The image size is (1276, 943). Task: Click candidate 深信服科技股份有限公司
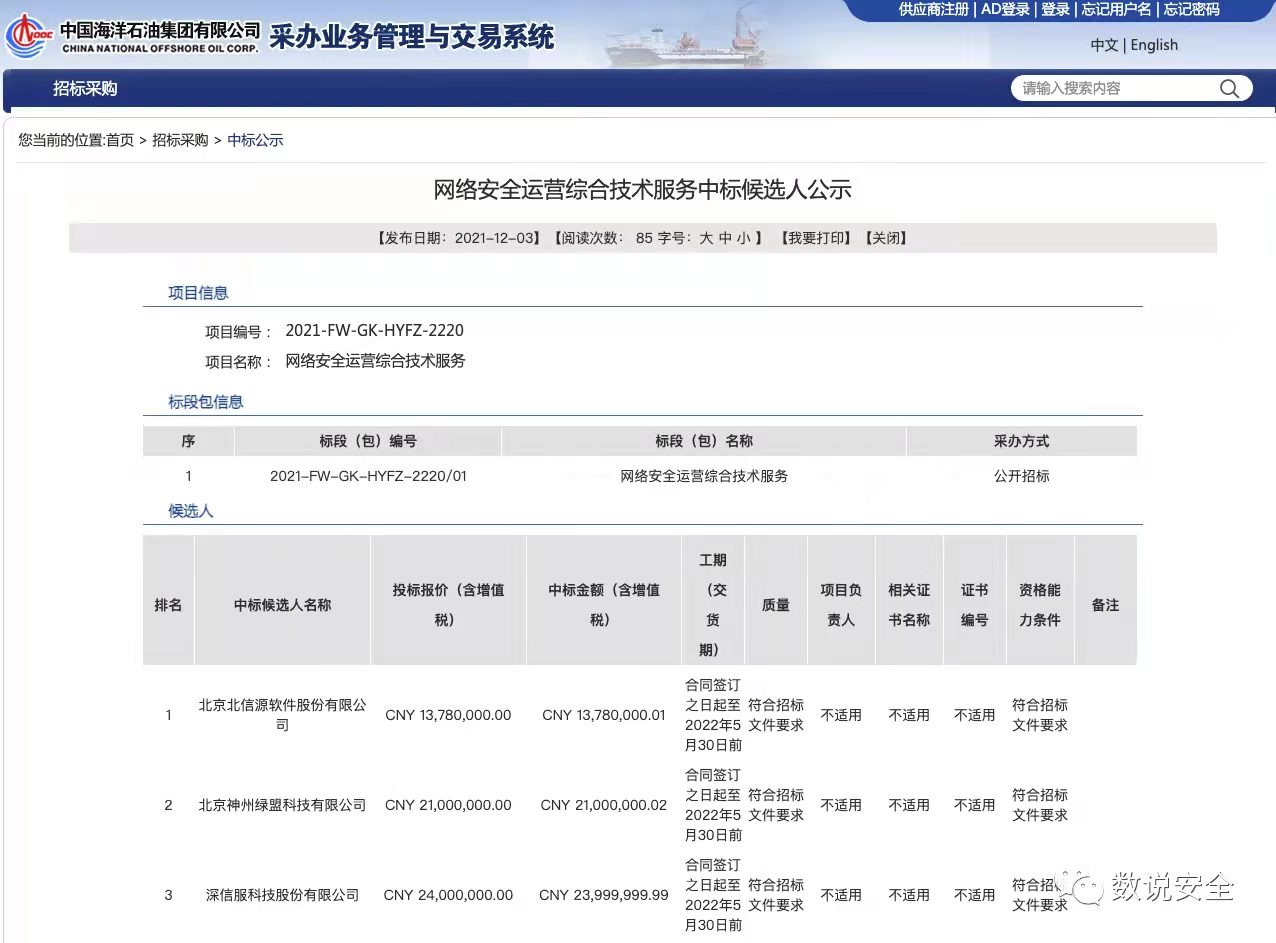click(283, 895)
